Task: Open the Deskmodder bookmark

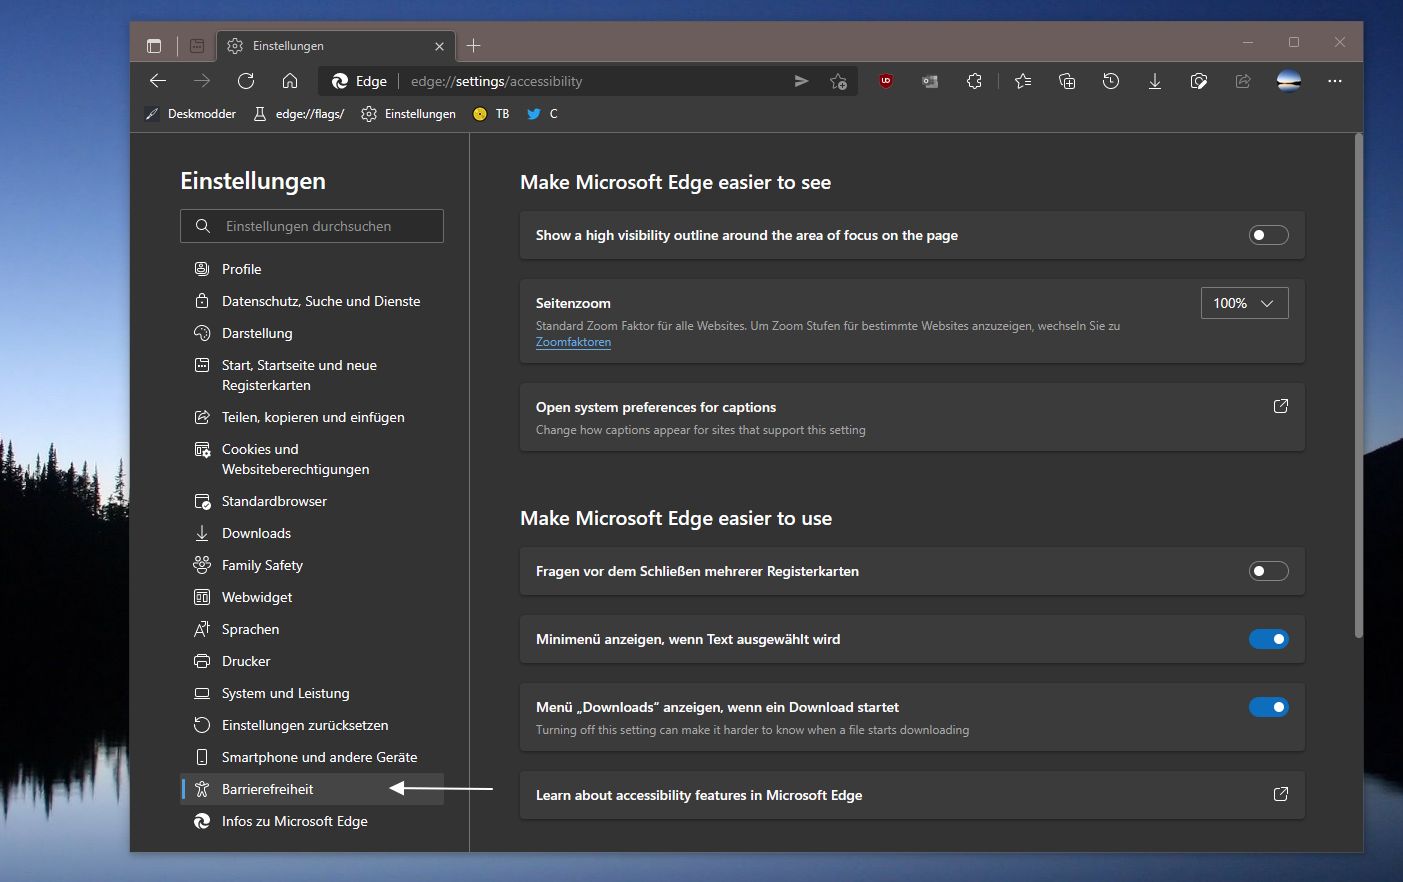Action: point(191,114)
